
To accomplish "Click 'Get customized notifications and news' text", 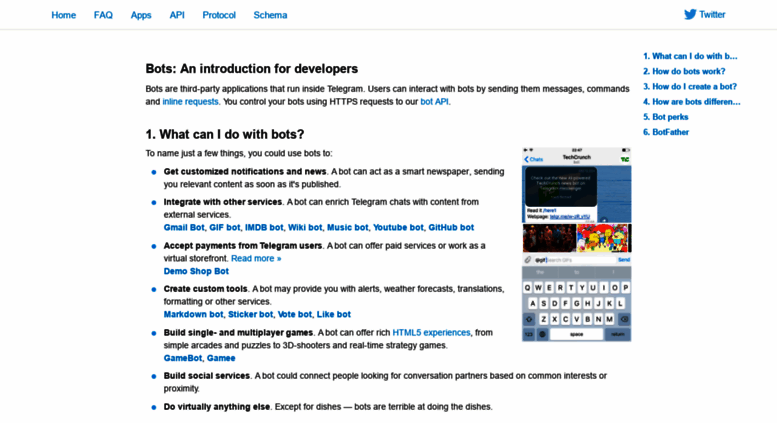I will (245, 171).
